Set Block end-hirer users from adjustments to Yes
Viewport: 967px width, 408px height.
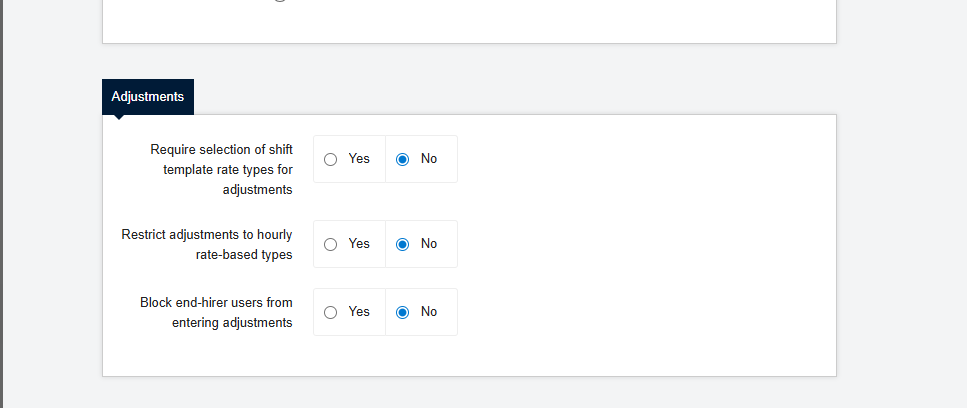(x=331, y=312)
